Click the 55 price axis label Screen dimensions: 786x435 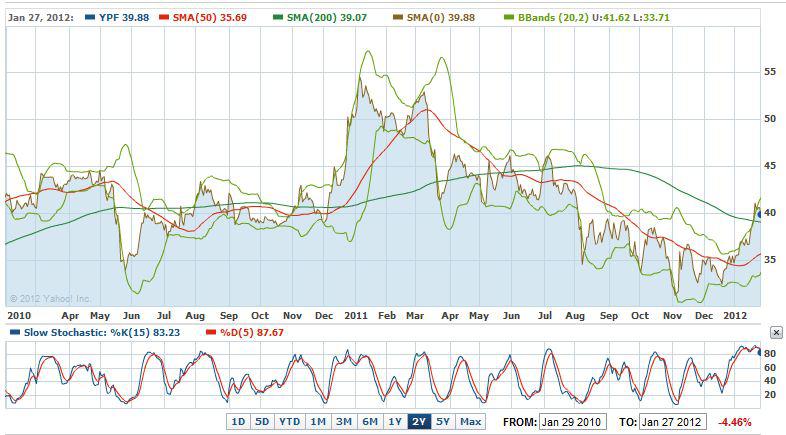[770, 72]
